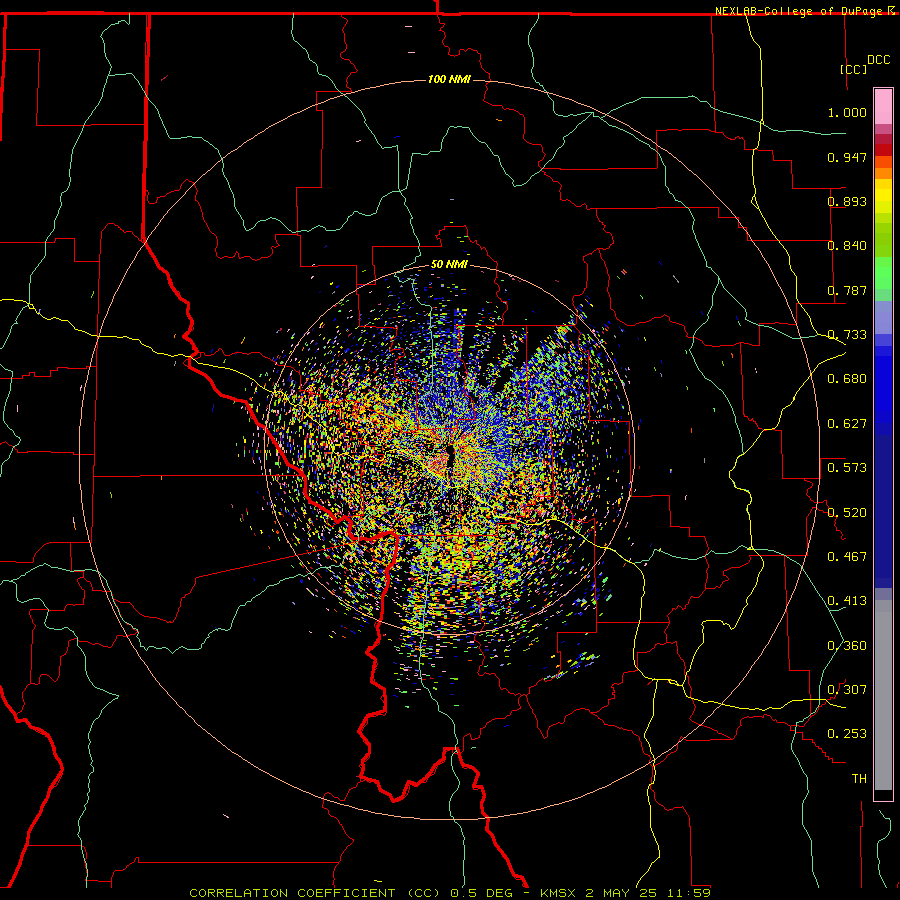Screen dimensions: 900x900
Task: Select the "DCC" label above the color bar
Action: tap(878, 60)
